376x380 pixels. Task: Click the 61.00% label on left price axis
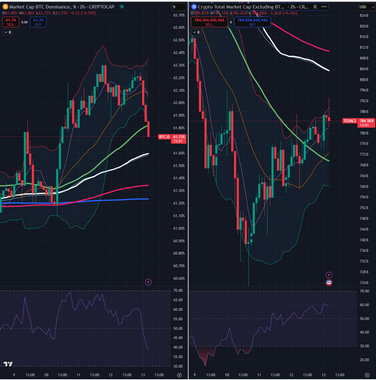179,228
